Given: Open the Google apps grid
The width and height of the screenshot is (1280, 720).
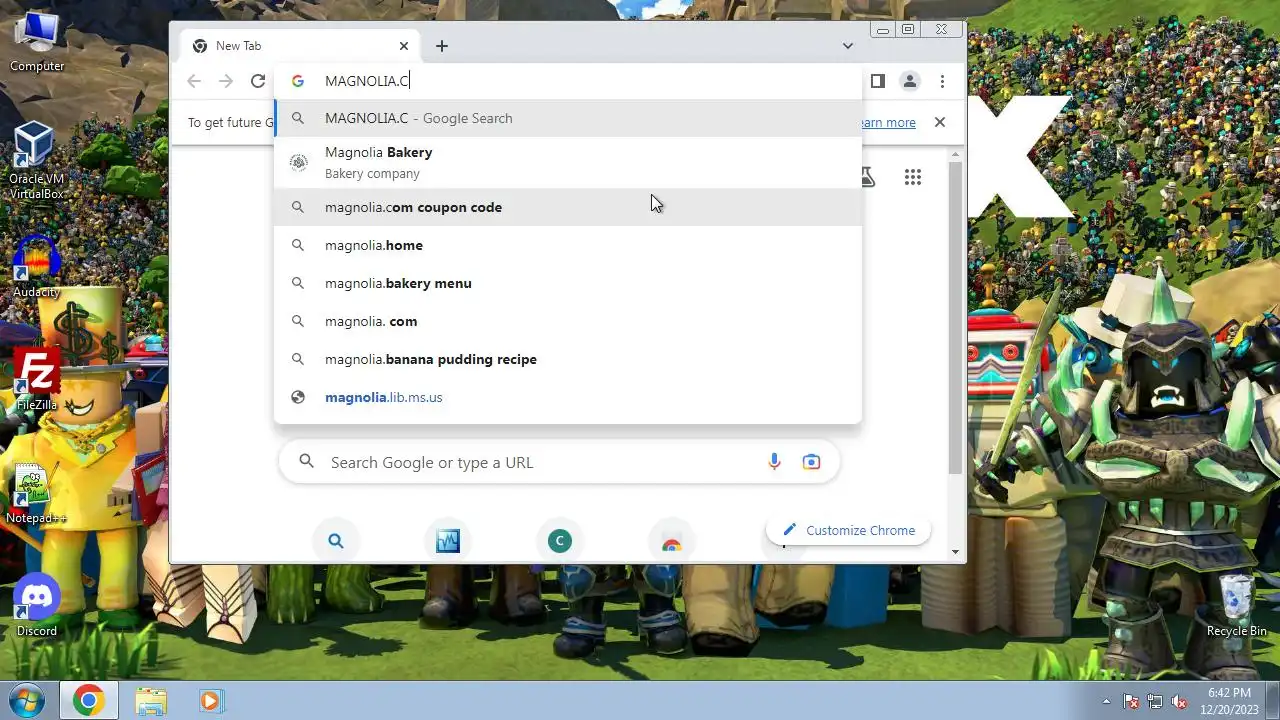Looking at the screenshot, I should 912,177.
